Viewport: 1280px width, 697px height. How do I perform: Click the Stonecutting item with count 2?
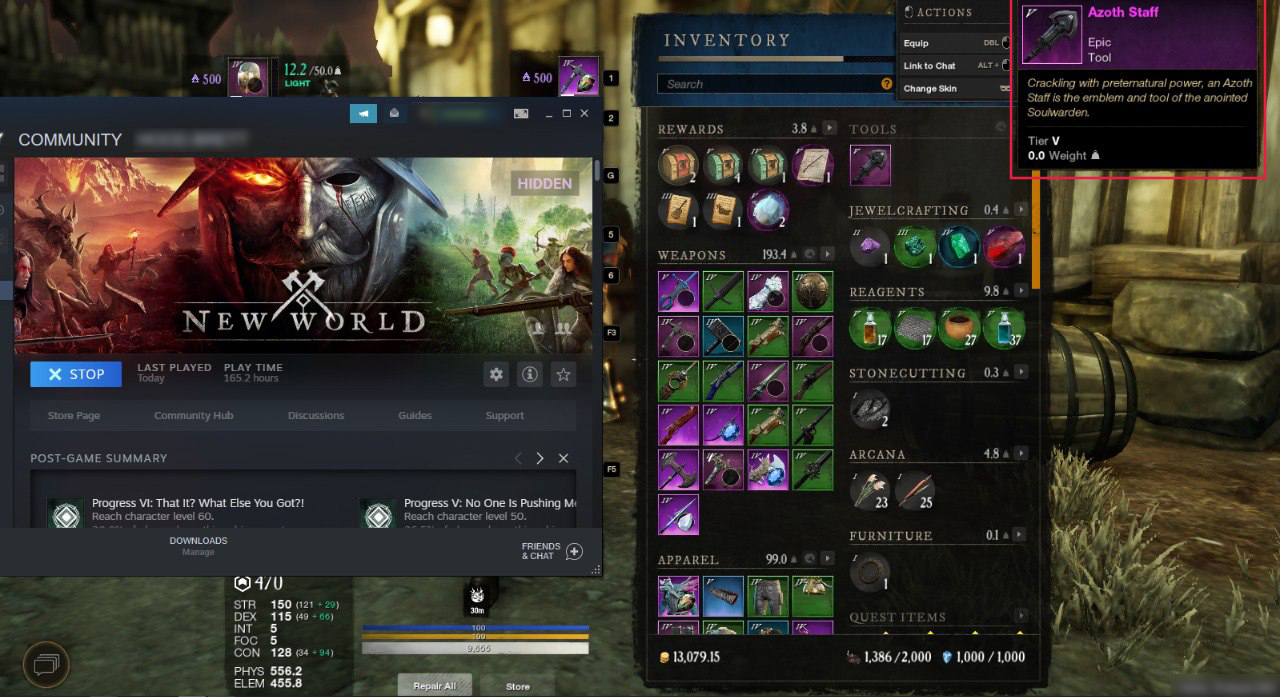coord(870,409)
